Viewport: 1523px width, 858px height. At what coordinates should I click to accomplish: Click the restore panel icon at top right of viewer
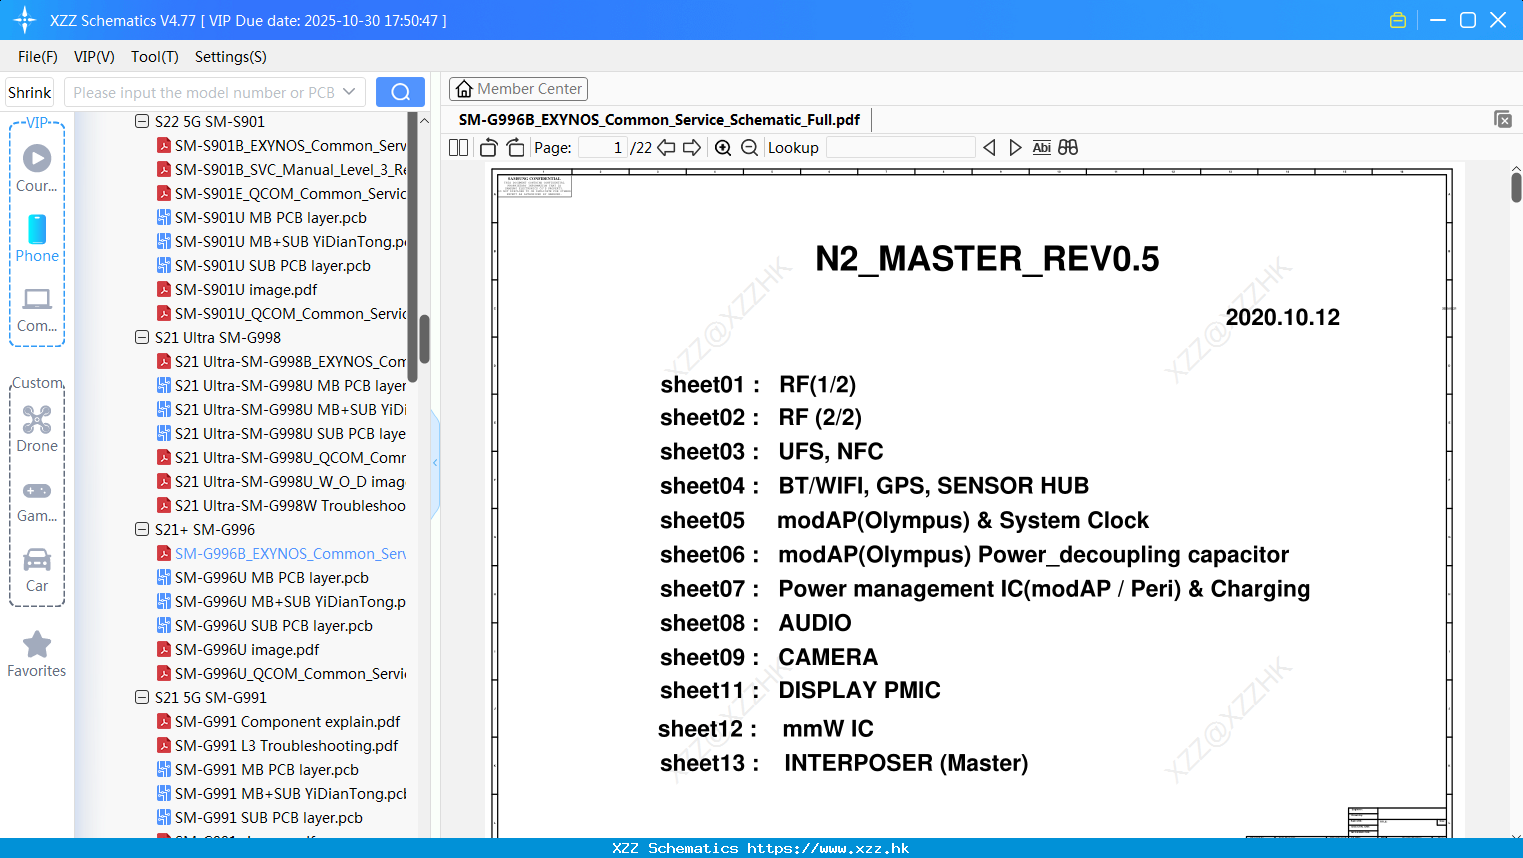pos(1503,119)
